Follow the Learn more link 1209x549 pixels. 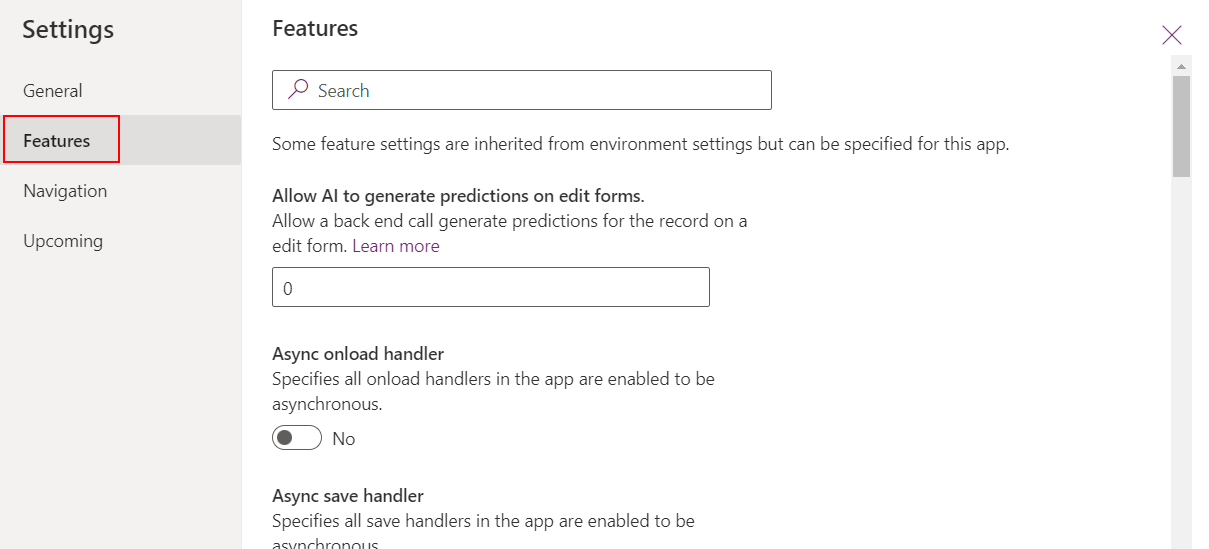(396, 245)
